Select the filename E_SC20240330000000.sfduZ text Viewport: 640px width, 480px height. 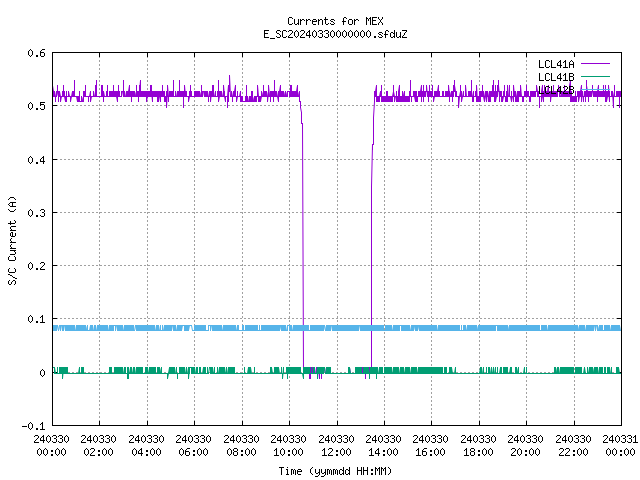tap(335, 34)
